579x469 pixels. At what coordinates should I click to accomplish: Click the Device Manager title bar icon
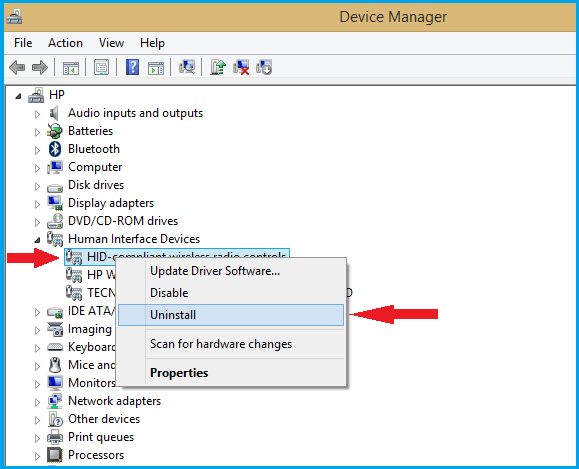coord(14,17)
